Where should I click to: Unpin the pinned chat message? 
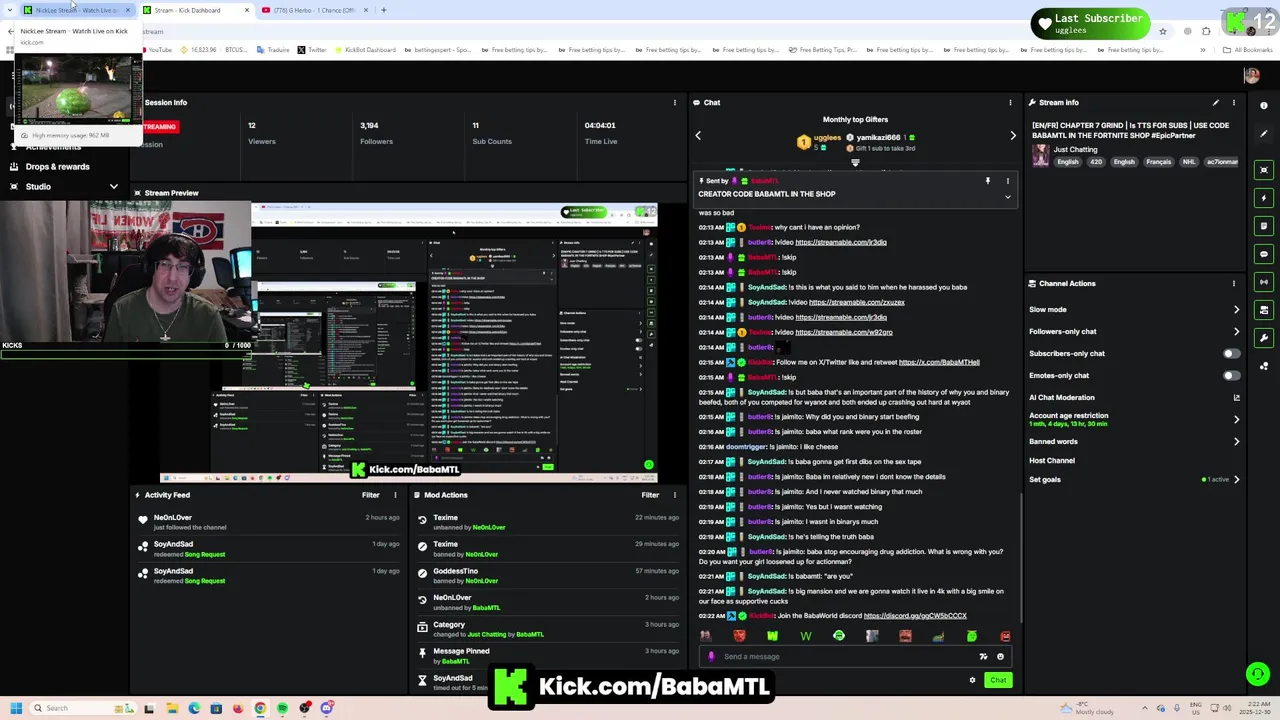coord(988,181)
